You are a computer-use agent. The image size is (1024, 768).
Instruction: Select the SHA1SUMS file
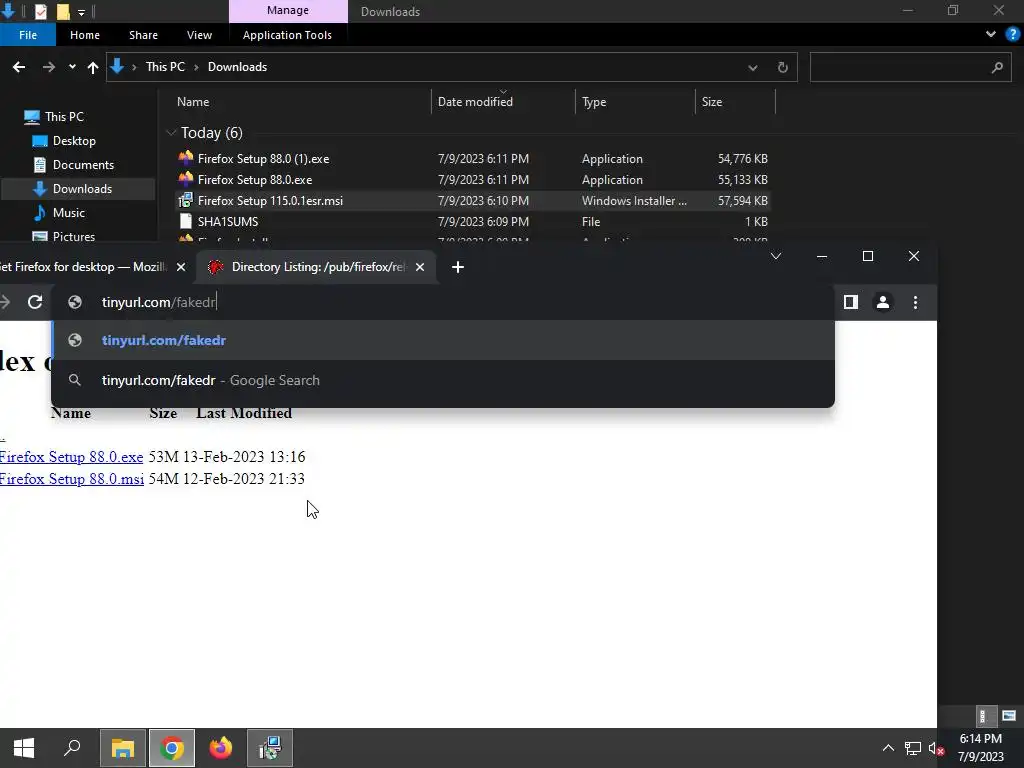(228, 221)
